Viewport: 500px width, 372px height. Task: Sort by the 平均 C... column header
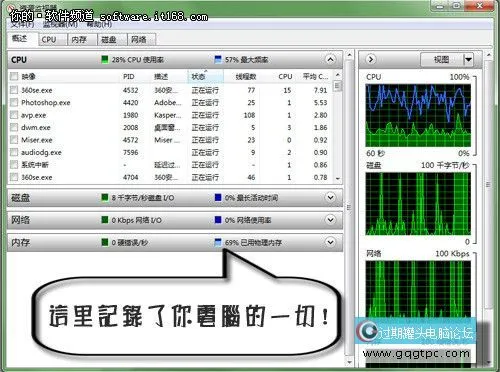coord(315,77)
